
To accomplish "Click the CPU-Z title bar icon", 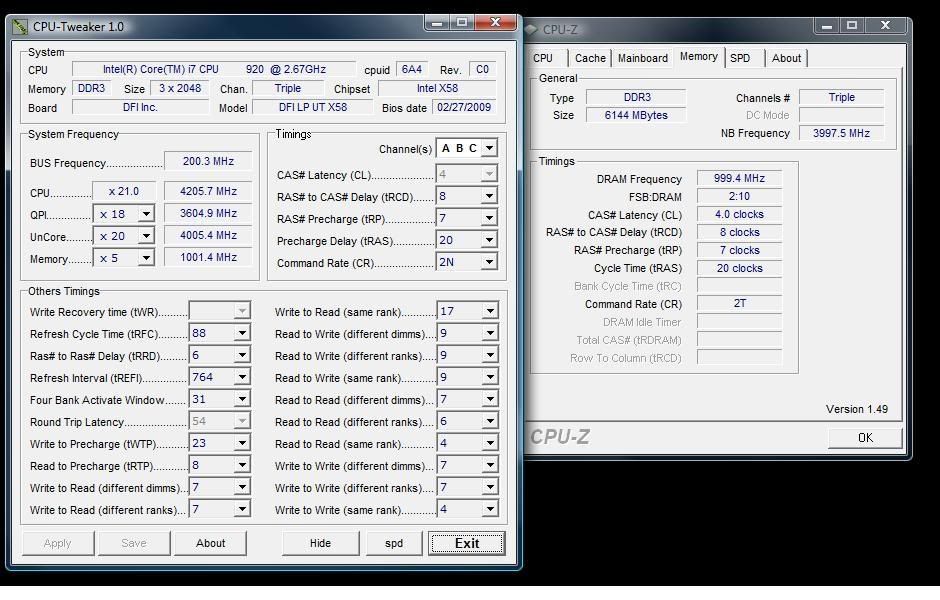I will [531, 29].
